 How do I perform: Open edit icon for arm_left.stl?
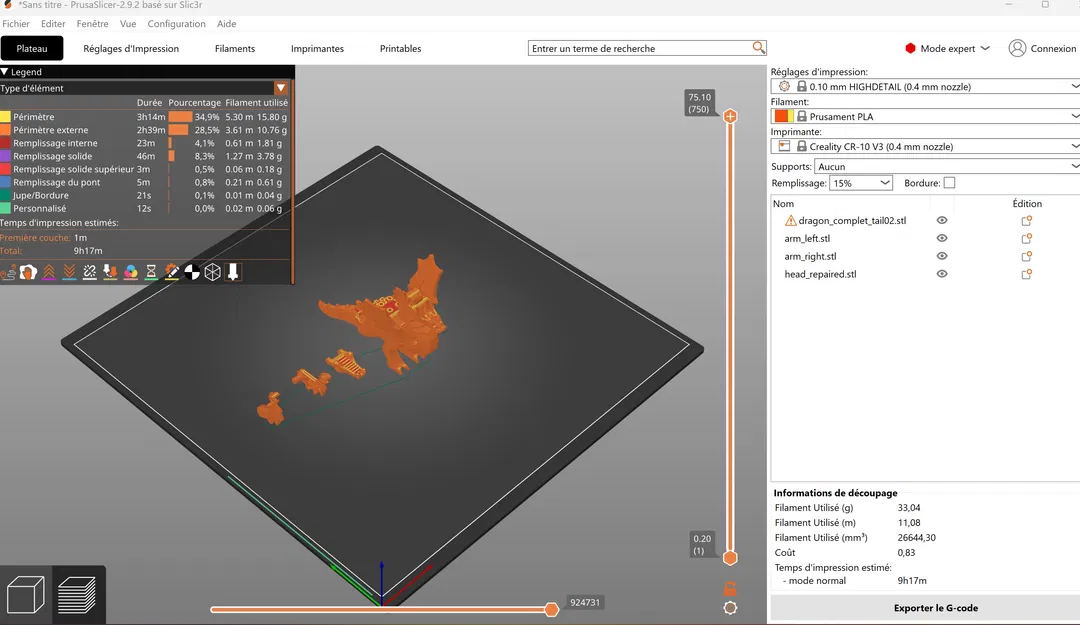point(1026,238)
